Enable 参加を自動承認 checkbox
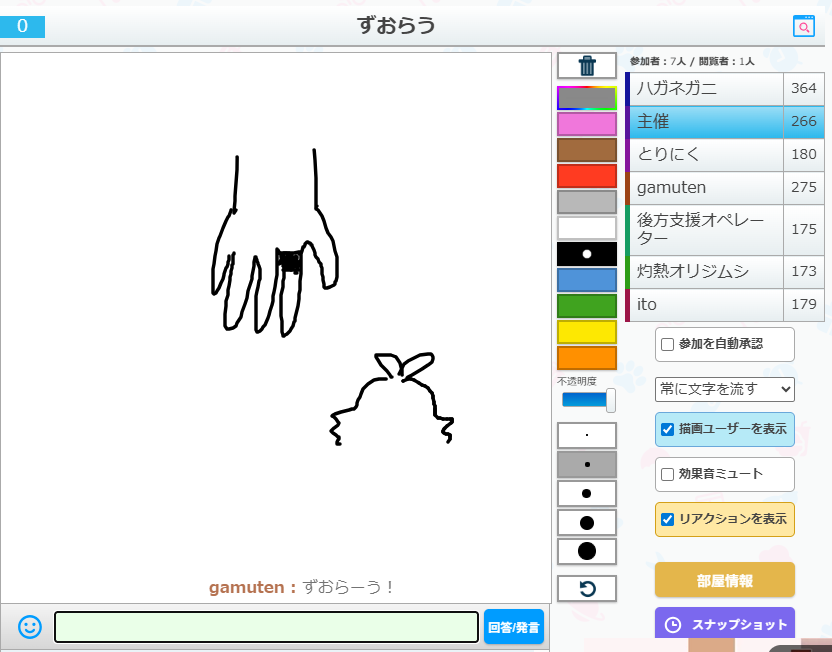 click(668, 344)
